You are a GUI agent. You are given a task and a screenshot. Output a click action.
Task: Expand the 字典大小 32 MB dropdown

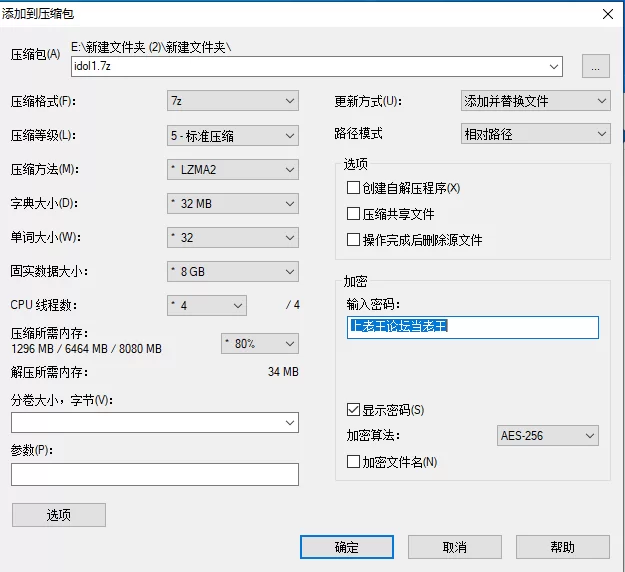[232, 204]
